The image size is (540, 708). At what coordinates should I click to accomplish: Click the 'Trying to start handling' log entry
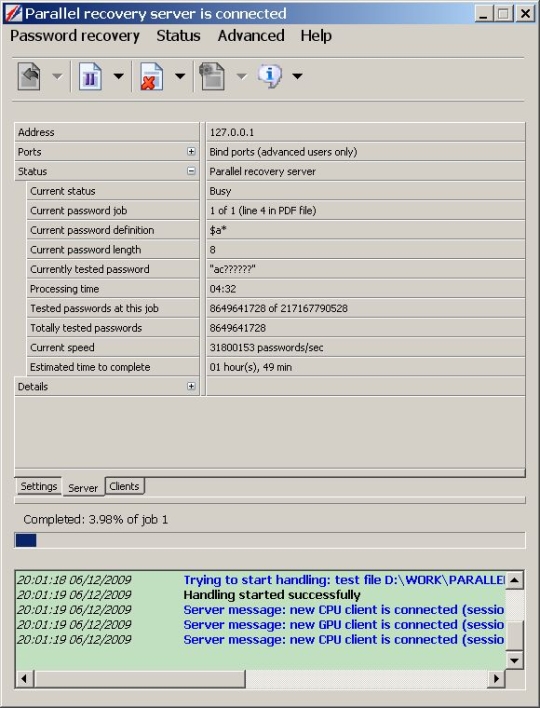coord(344,580)
